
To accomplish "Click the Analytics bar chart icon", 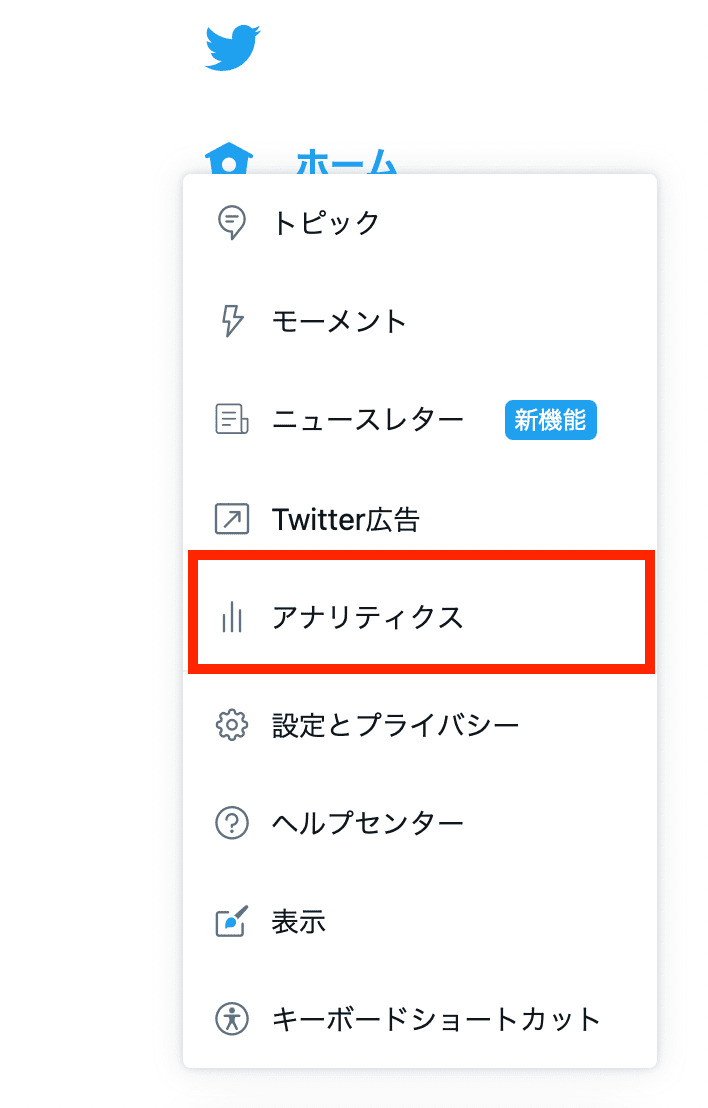I will pyautogui.click(x=231, y=617).
